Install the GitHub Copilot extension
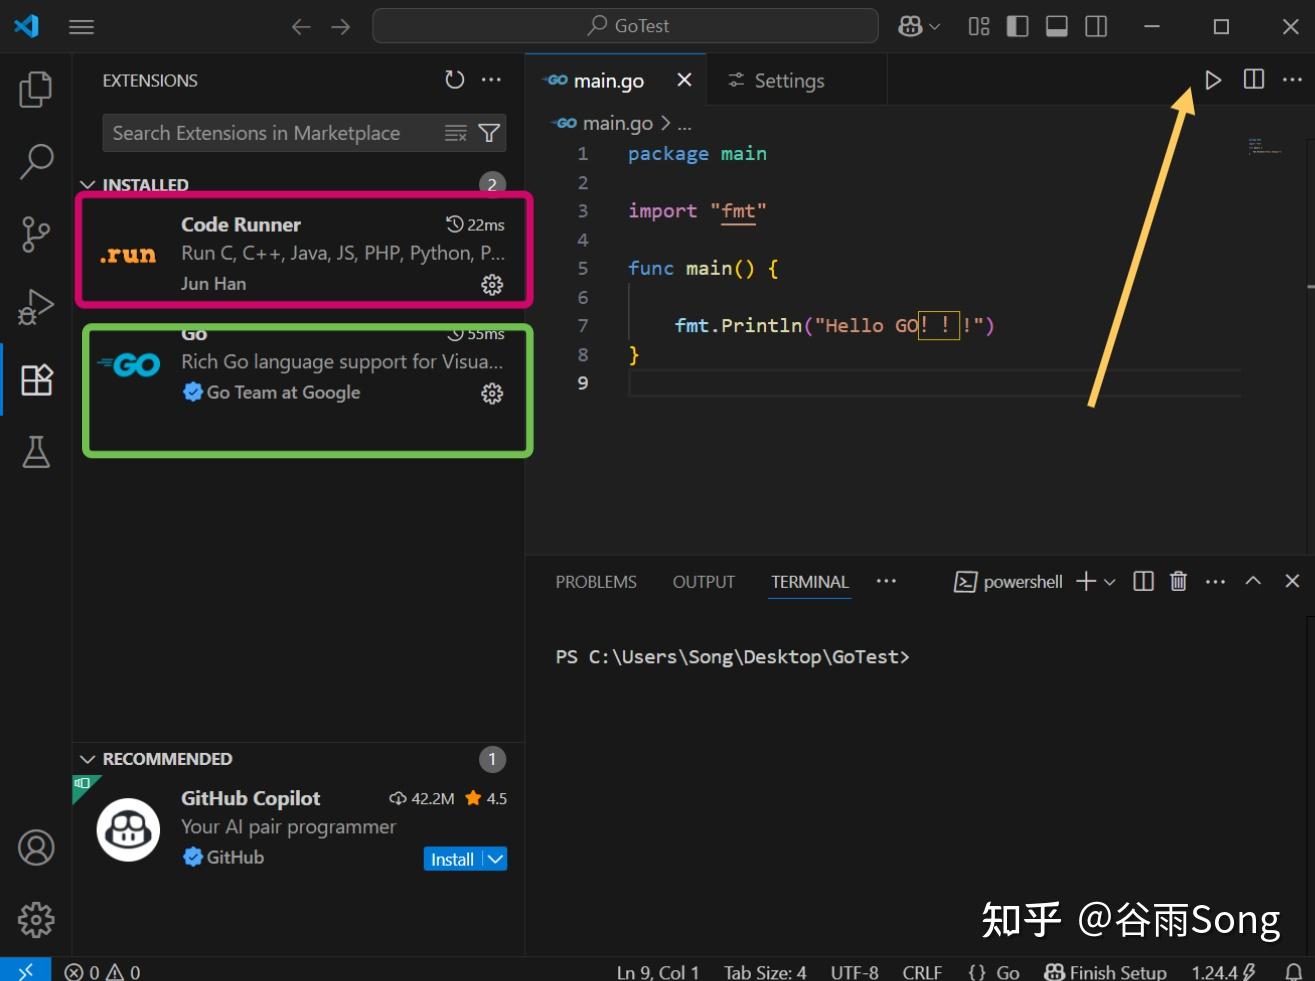The width and height of the screenshot is (1315, 981). (452, 858)
